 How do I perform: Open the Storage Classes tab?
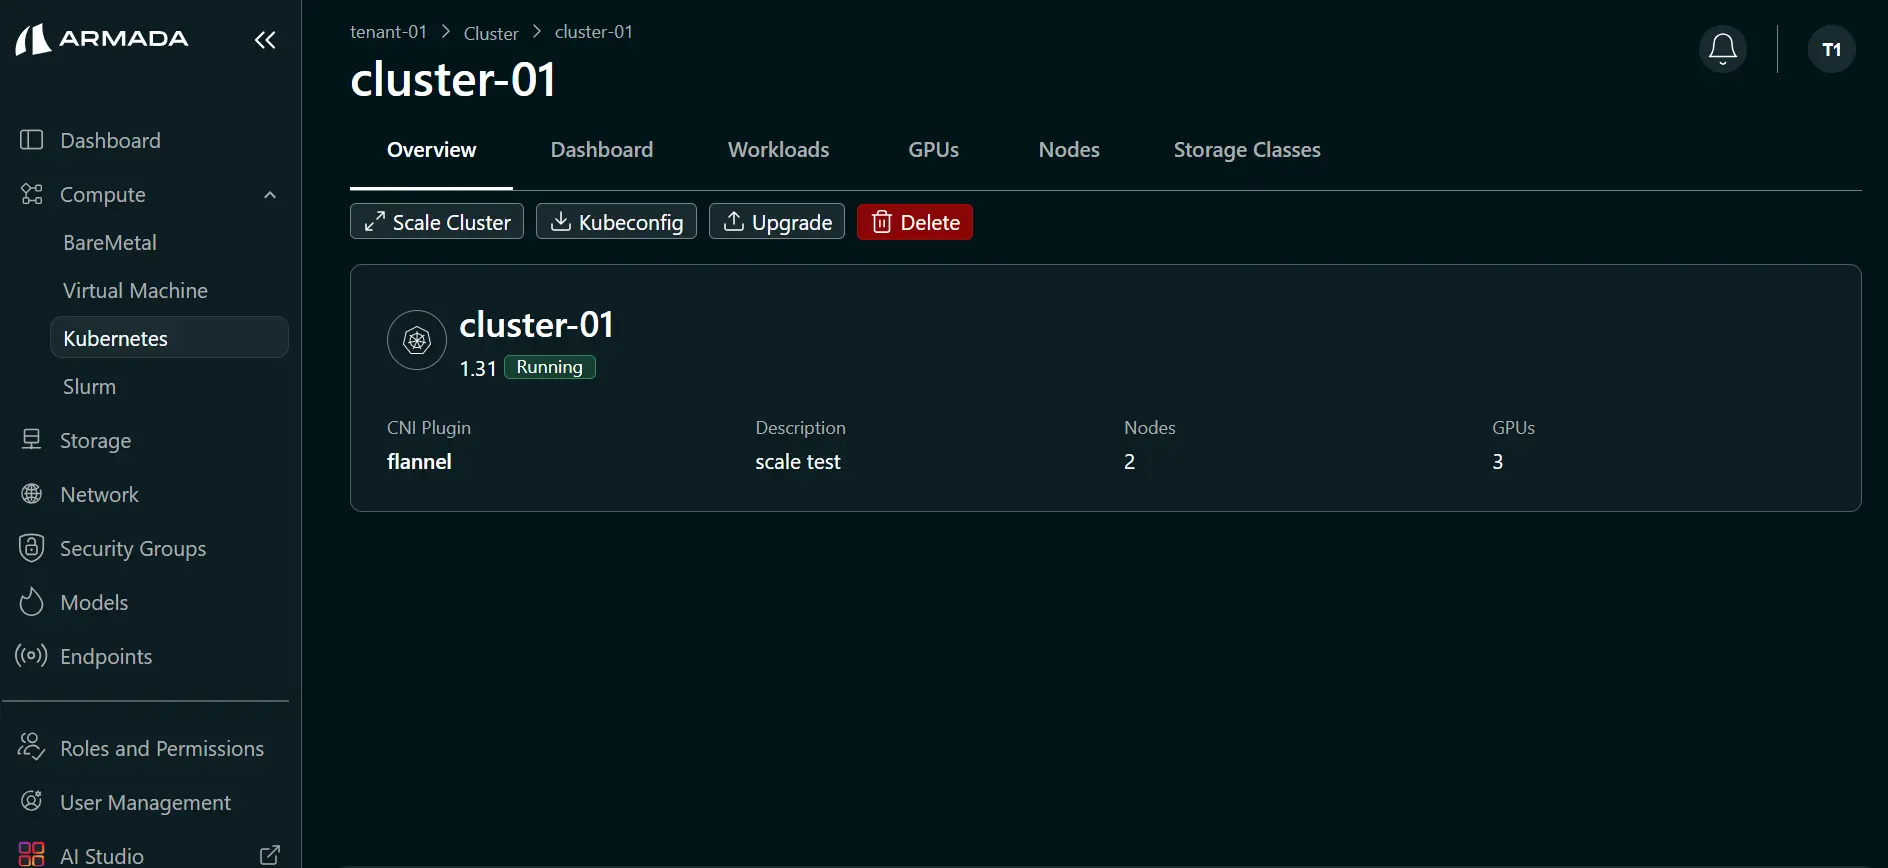[1247, 150]
